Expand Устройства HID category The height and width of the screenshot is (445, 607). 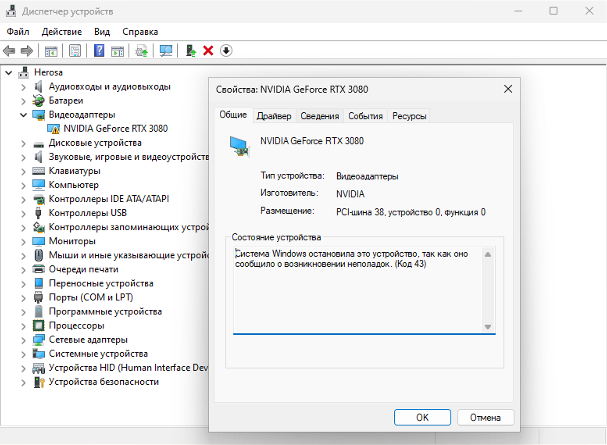point(24,368)
